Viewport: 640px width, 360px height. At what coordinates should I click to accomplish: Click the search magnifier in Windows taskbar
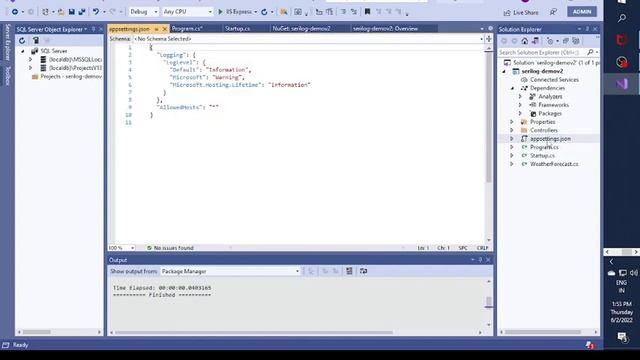coord(622,18)
